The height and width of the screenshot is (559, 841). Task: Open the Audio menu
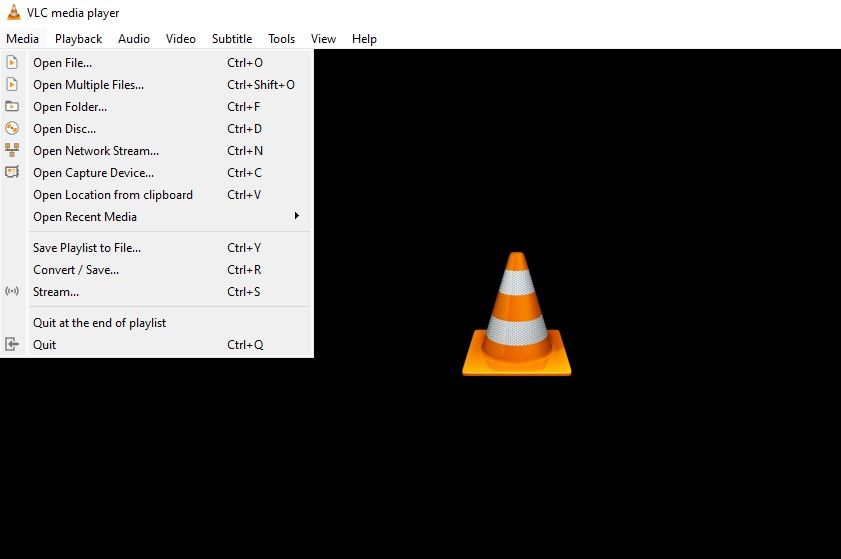(134, 39)
